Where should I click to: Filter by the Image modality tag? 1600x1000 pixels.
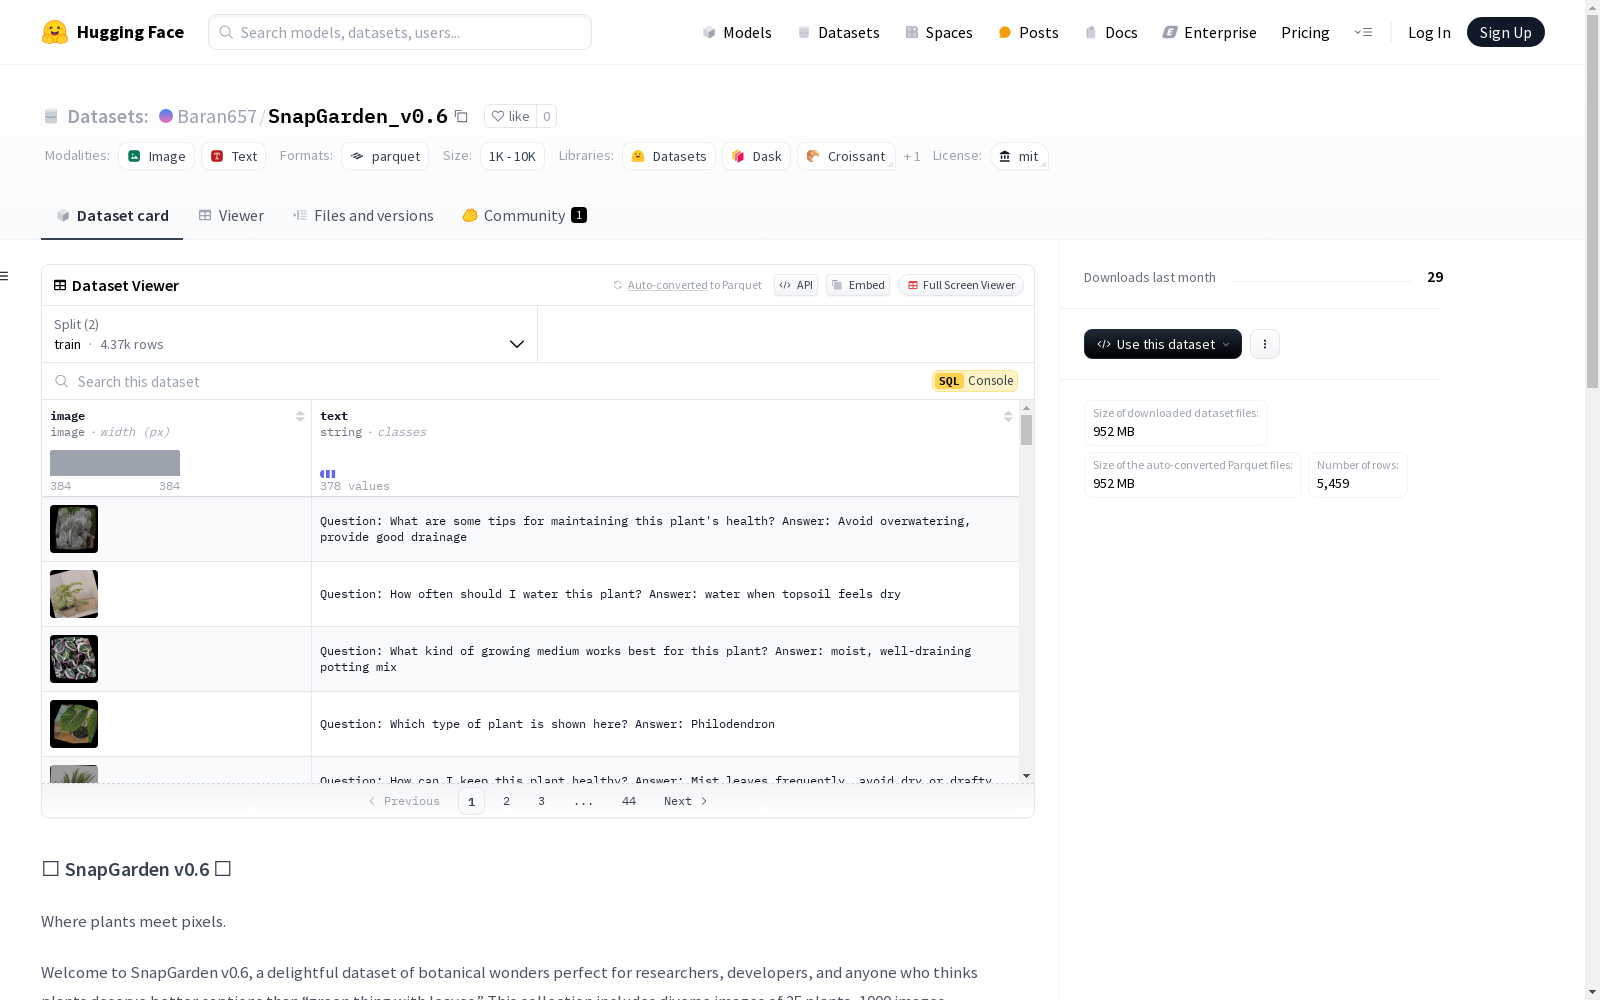[x=157, y=156]
